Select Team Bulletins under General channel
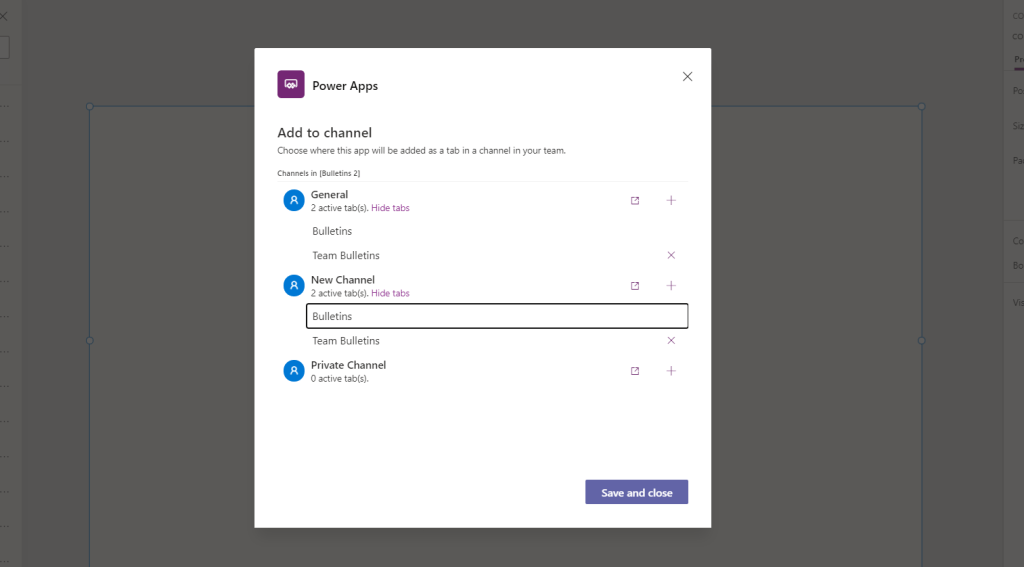This screenshot has width=1024, height=567. pyautogui.click(x=346, y=256)
